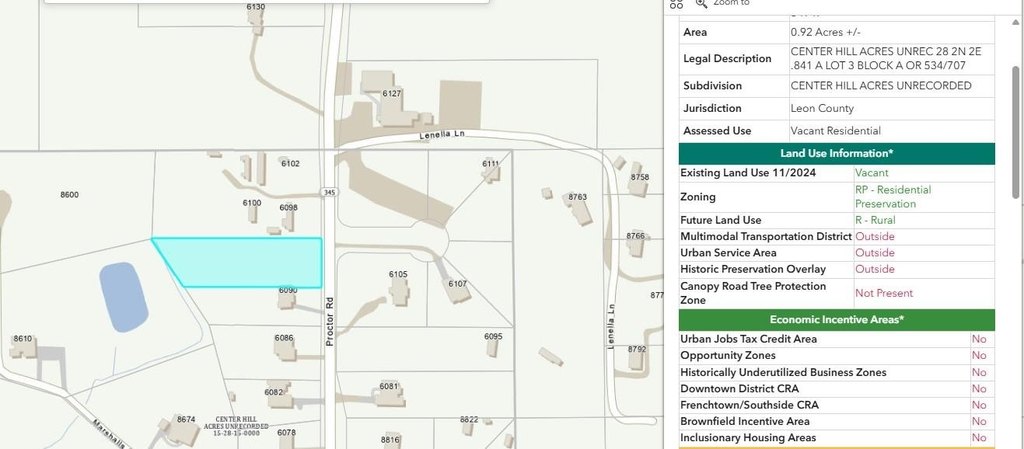
Task: Click the RP - Residential Preservation zoning value
Action: [x=892, y=197]
